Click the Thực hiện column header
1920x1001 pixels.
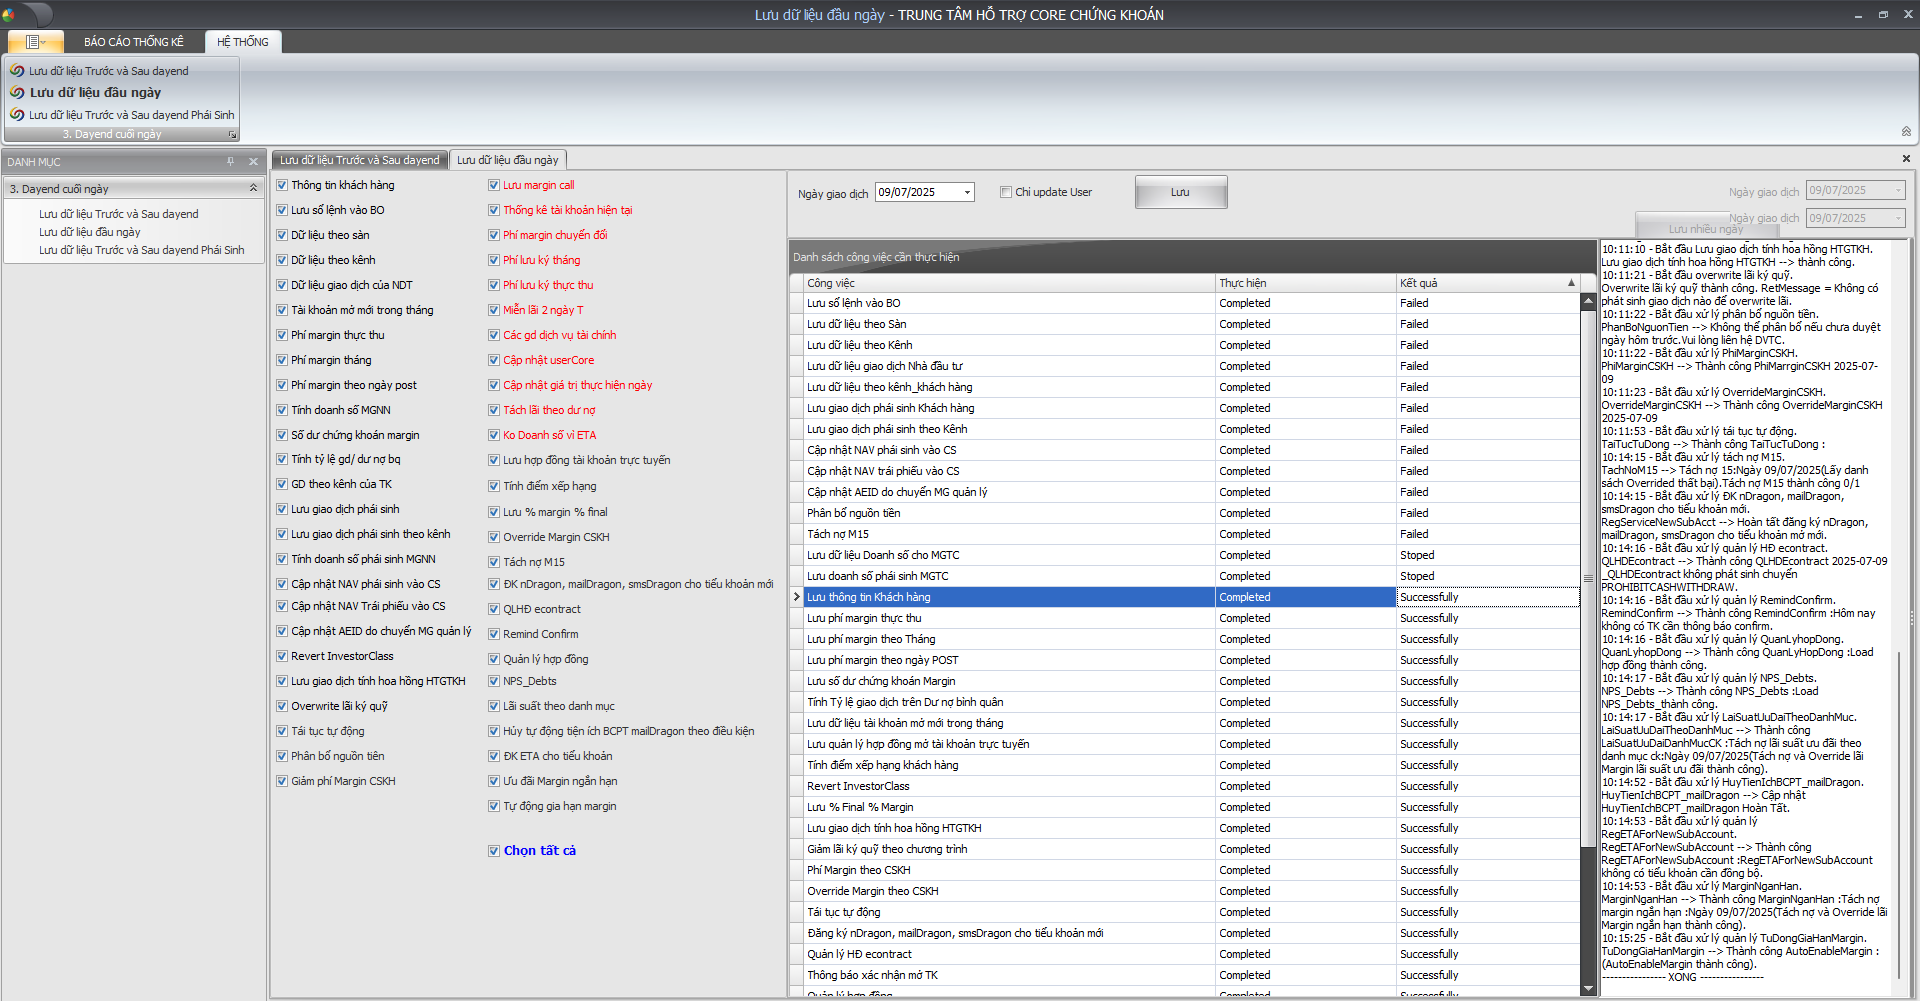[1306, 283]
